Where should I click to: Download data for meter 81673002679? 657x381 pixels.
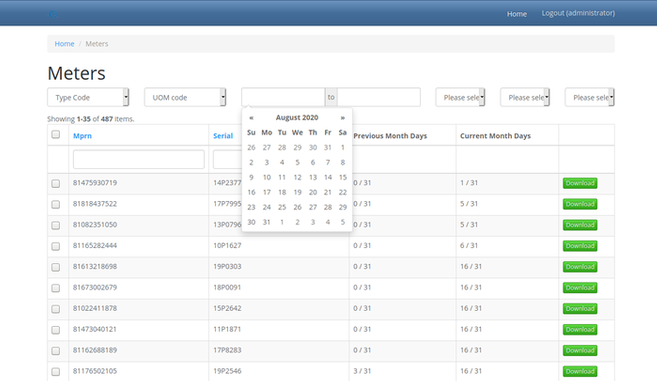(x=580, y=288)
